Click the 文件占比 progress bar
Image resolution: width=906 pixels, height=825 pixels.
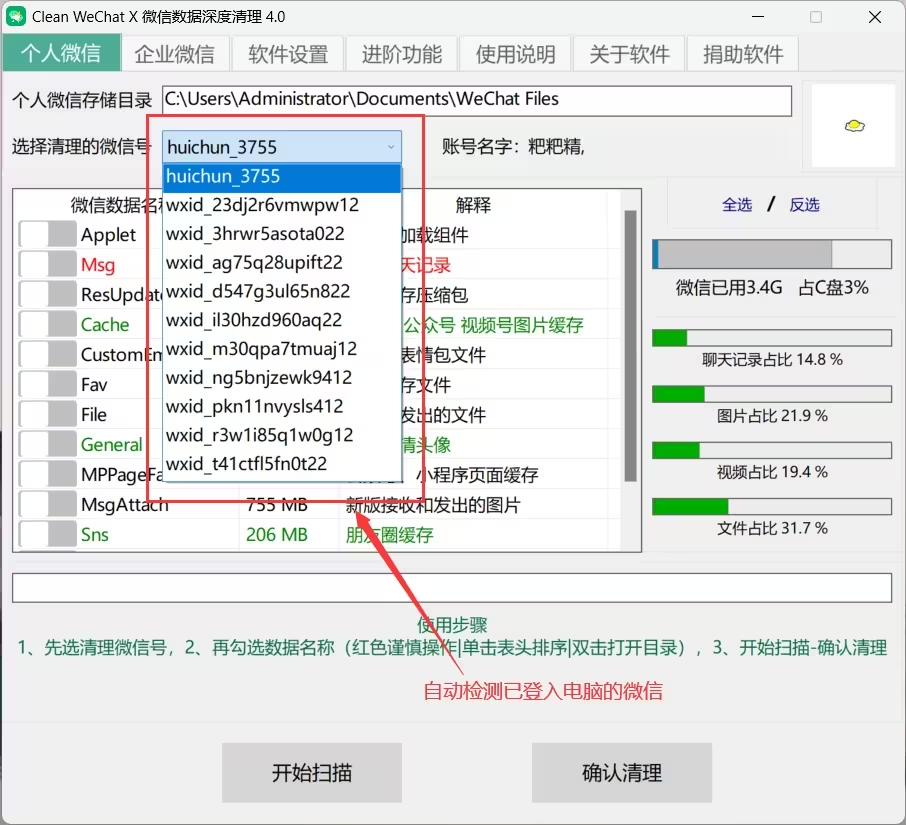pyautogui.click(x=771, y=507)
